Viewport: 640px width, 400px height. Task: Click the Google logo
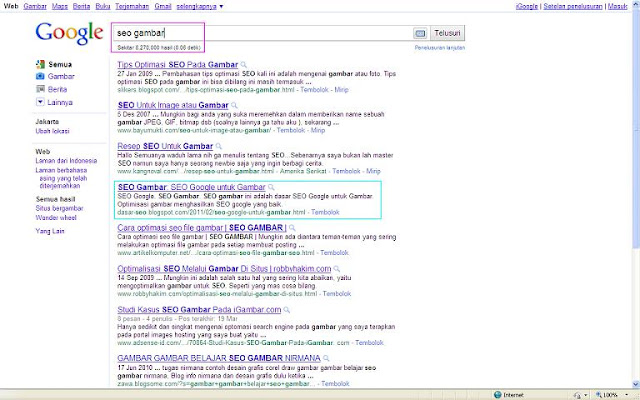(69, 33)
